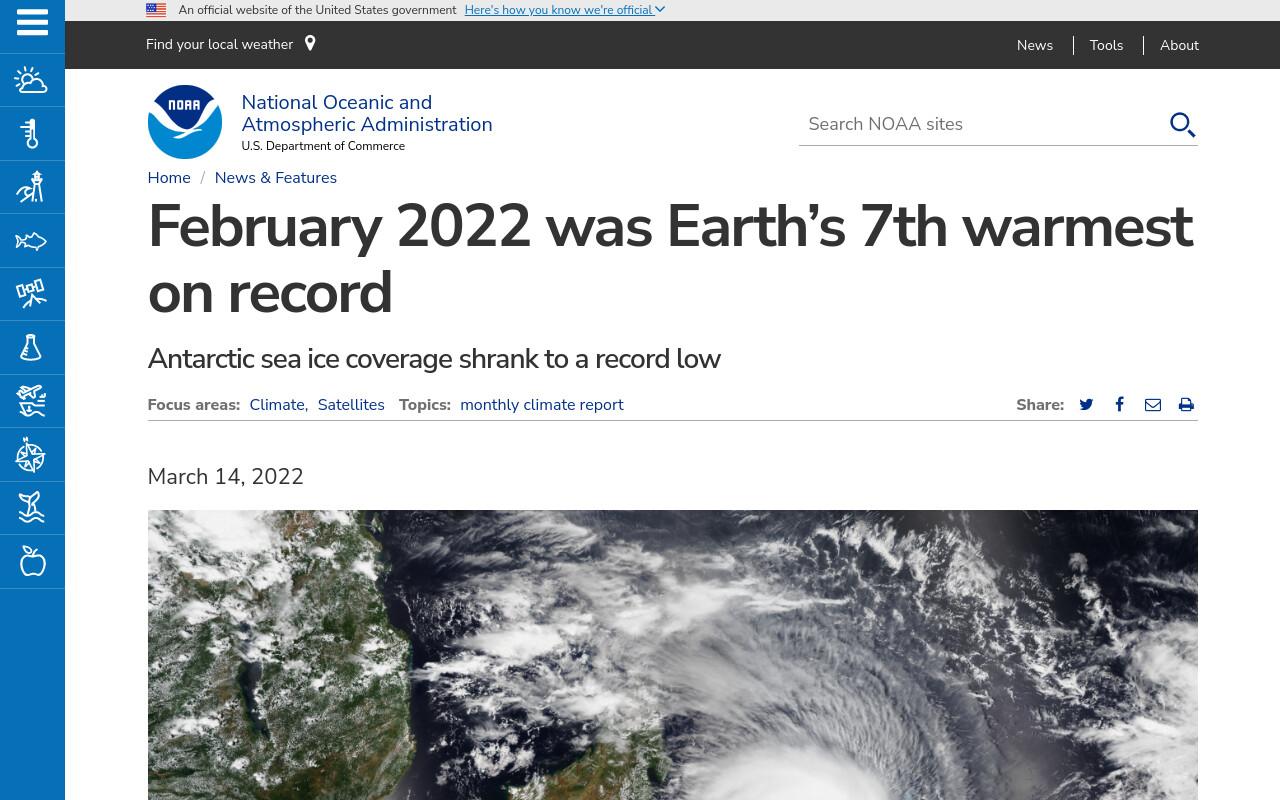The width and height of the screenshot is (1280, 800).
Task: Open the fish Fisheries sidebar icon
Action: 32,241
